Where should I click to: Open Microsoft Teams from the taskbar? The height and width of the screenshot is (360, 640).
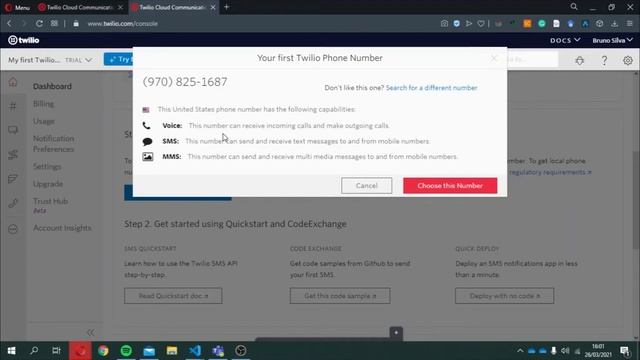(218, 351)
